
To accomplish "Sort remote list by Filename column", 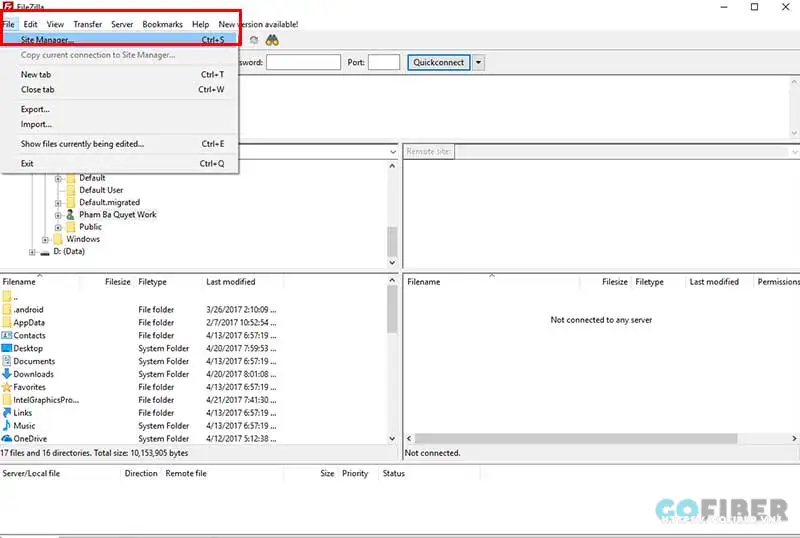I will (x=492, y=282).
